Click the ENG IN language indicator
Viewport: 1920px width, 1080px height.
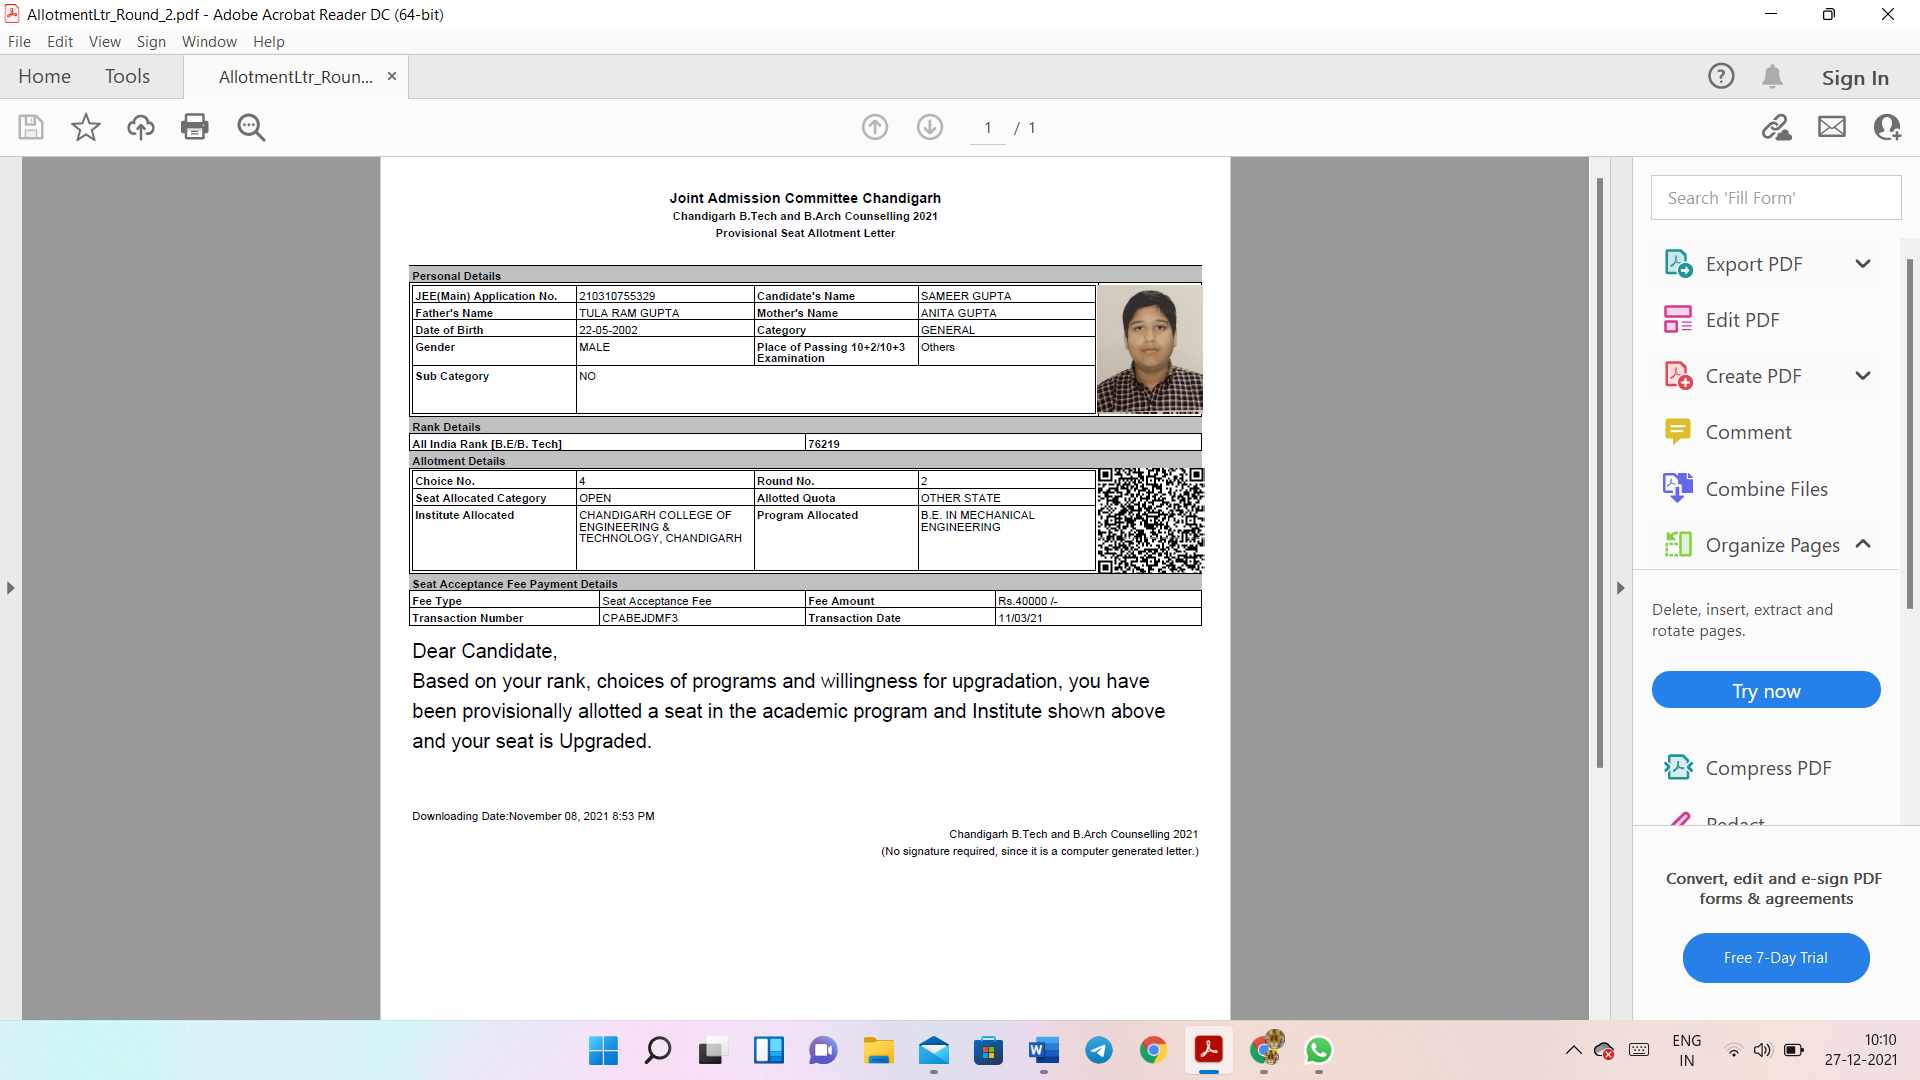point(1686,1050)
